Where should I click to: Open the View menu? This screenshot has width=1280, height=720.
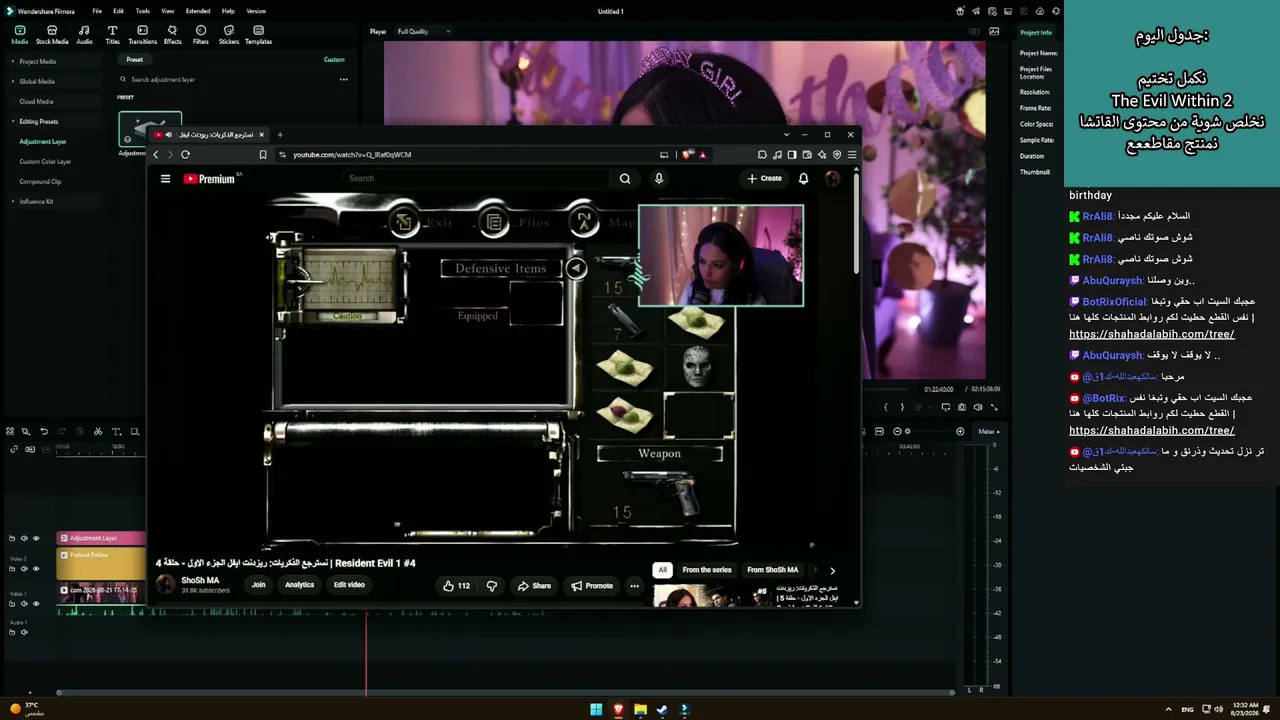point(169,11)
